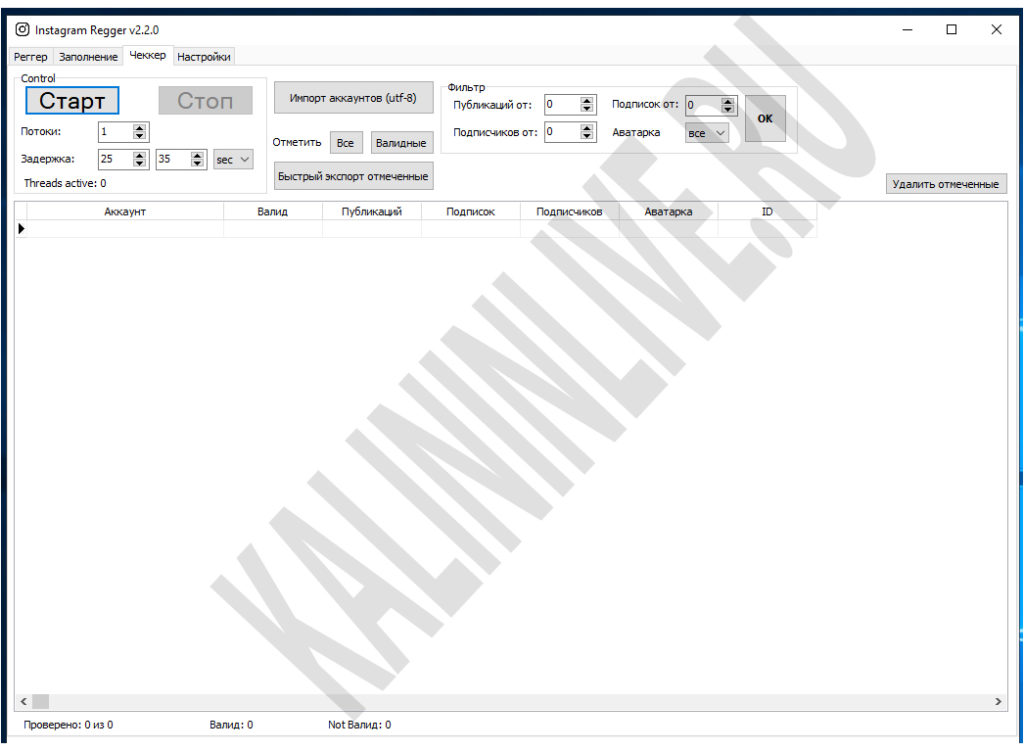Sort by Валид column header
Screen dimensions: 1024x751
coord(272,212)
